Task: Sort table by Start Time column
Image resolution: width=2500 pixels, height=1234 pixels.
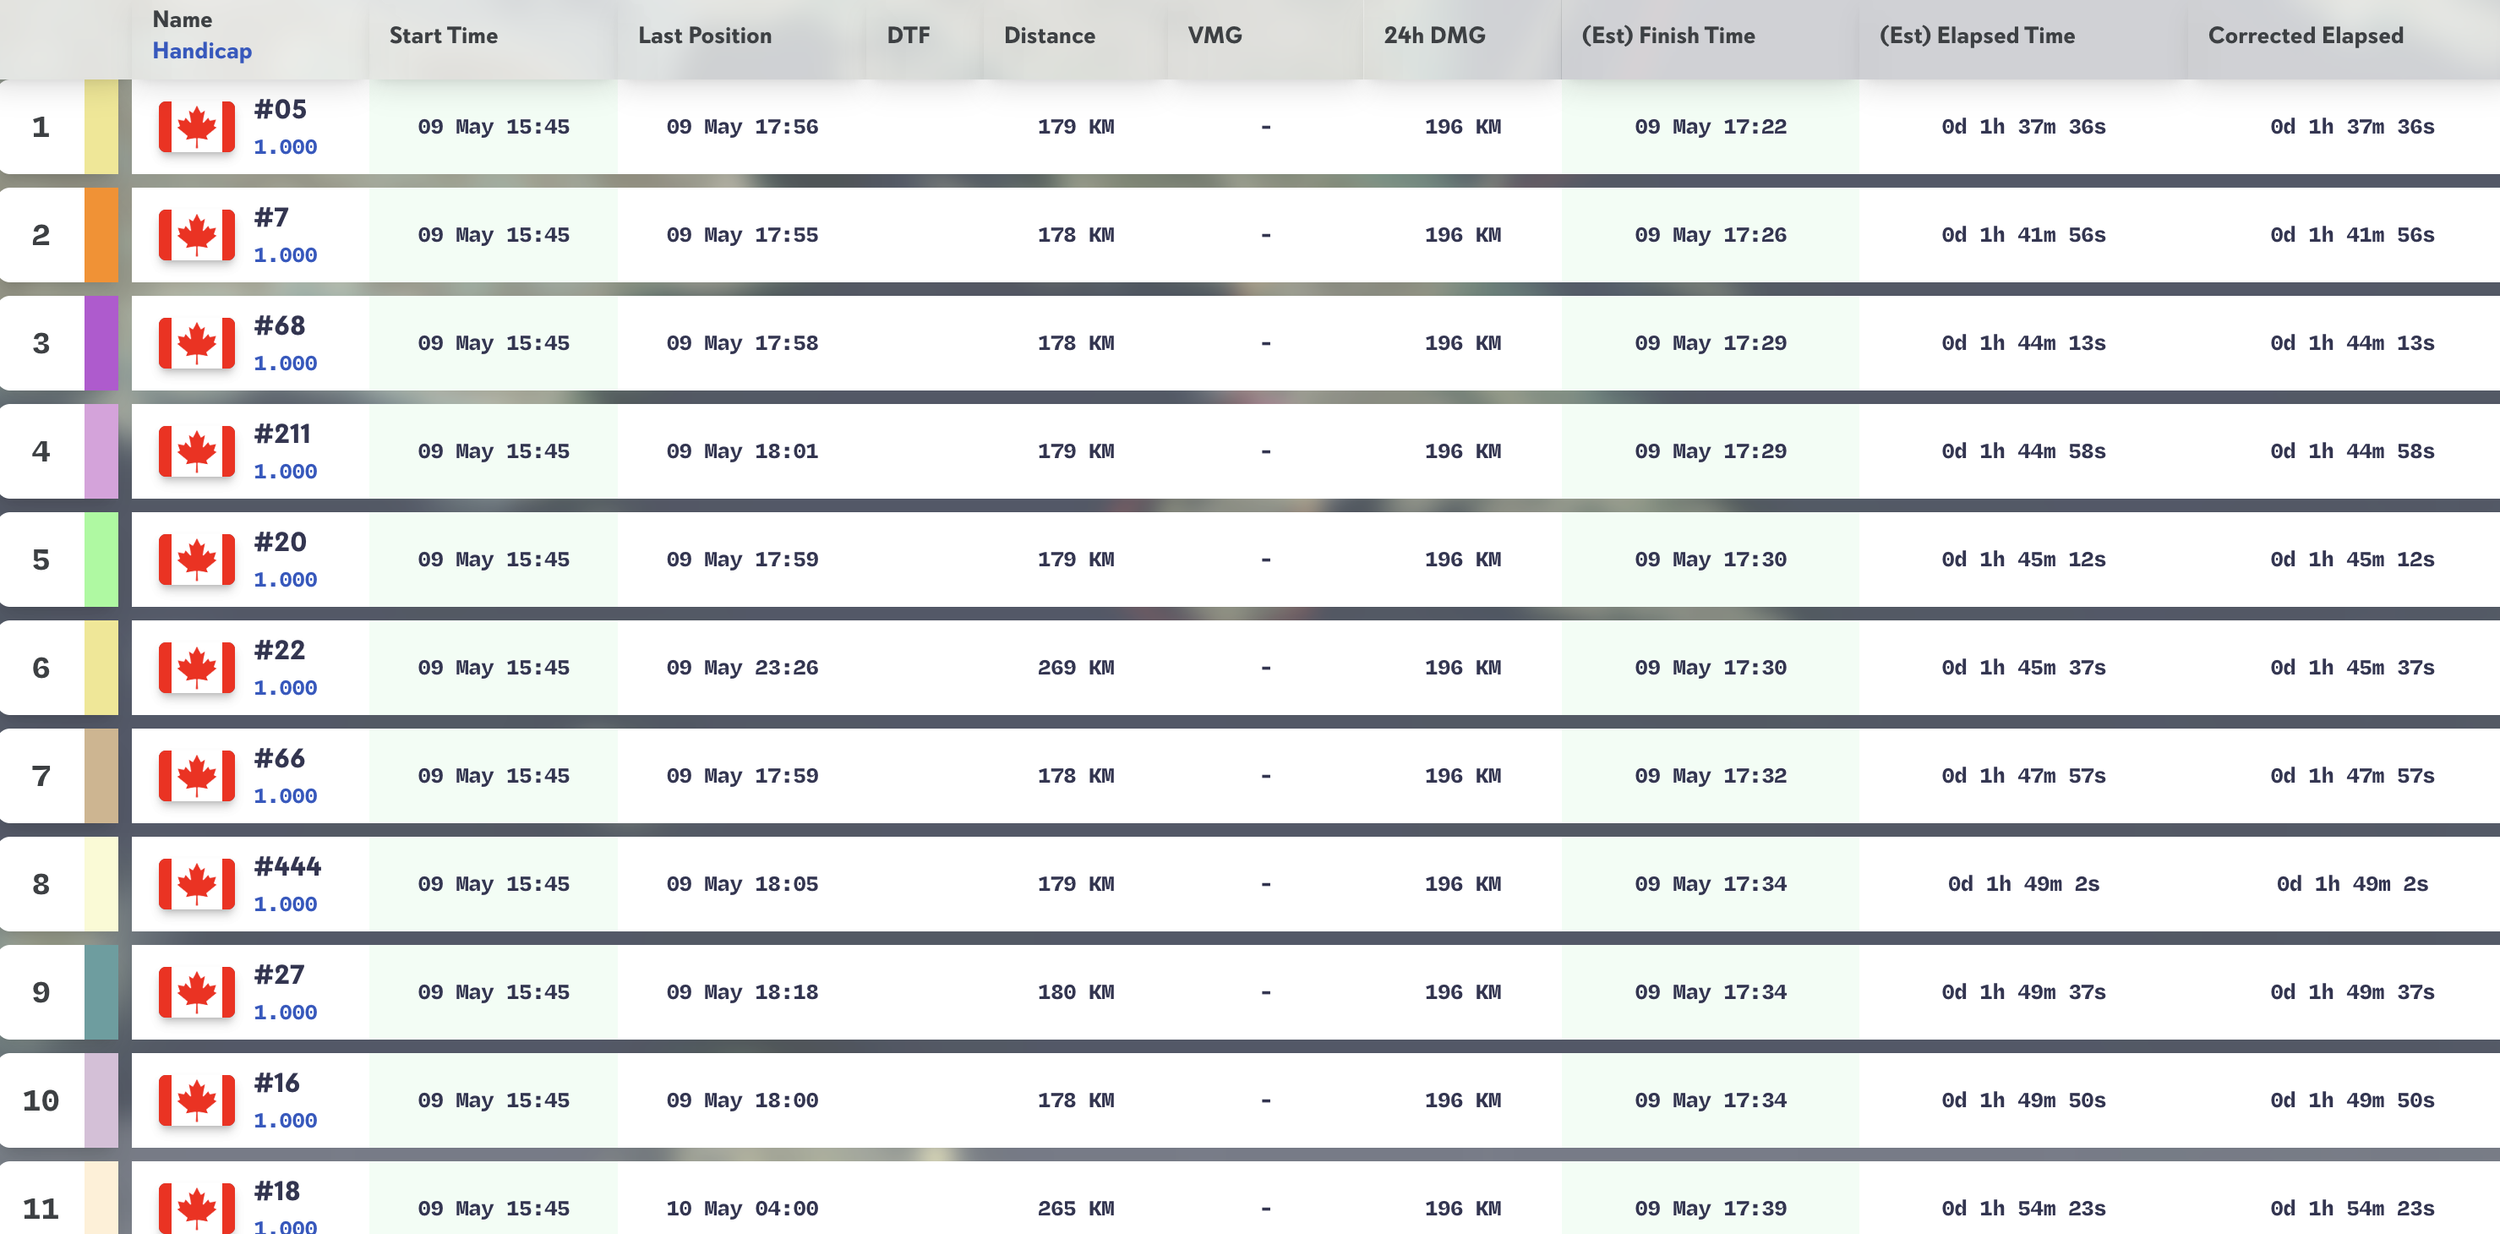Action: pyautogui.click(x=443, y=36)
